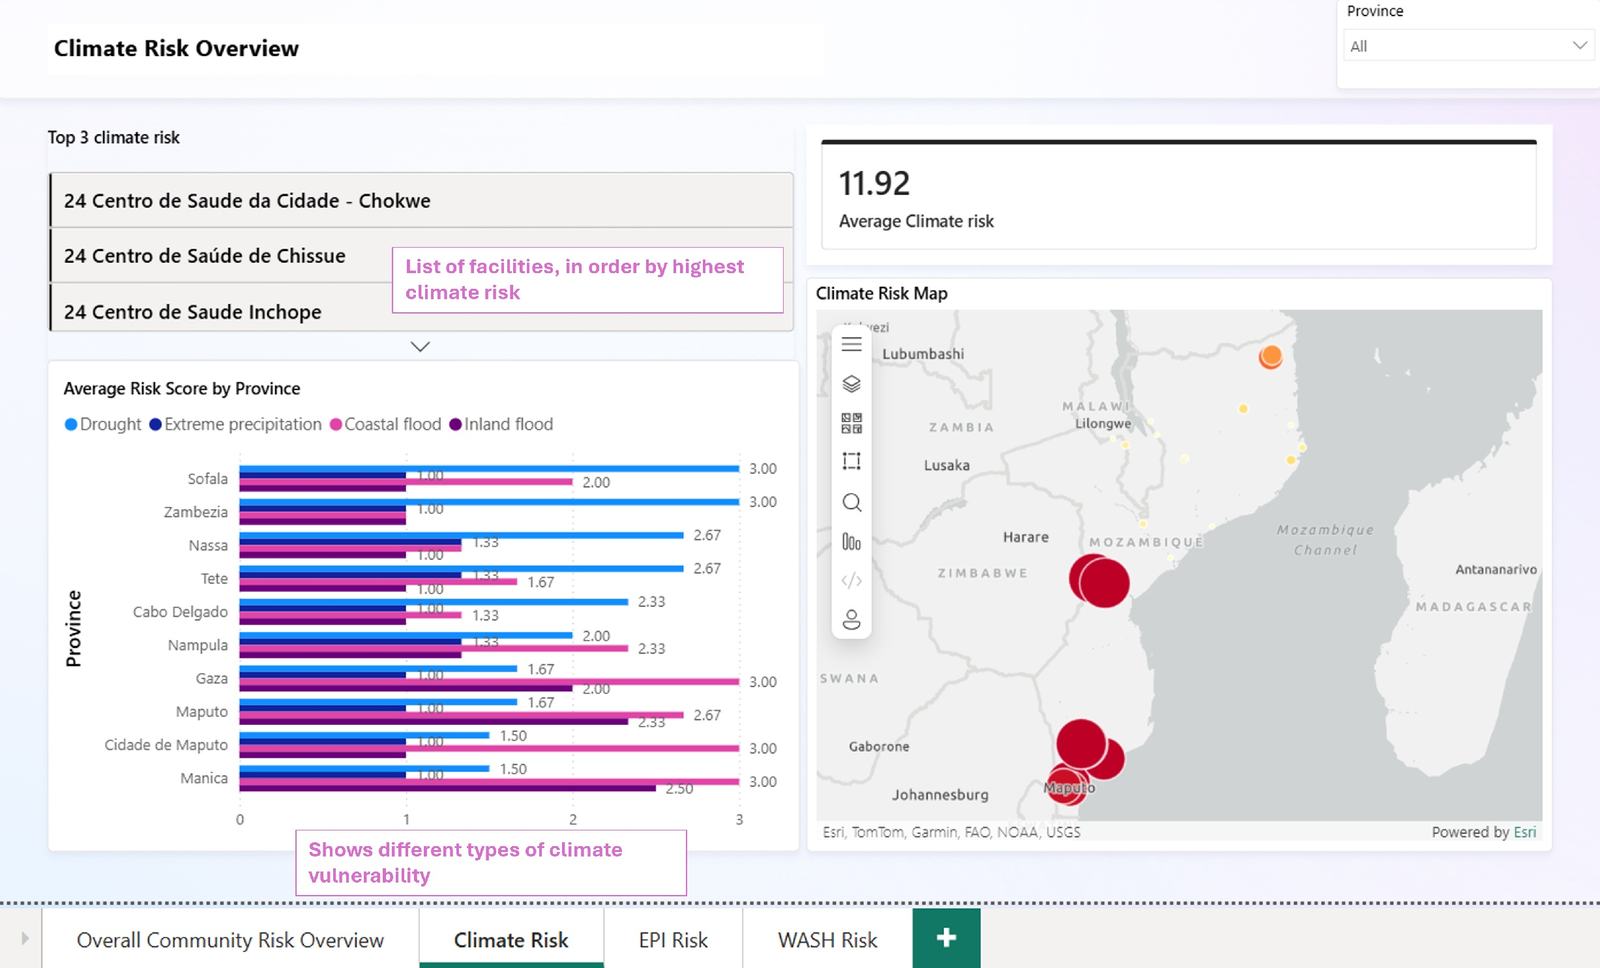Viewport: 1600px width, 968px height.
Task: Activate the map selection rectangle tool
Action: coord(851,462)
